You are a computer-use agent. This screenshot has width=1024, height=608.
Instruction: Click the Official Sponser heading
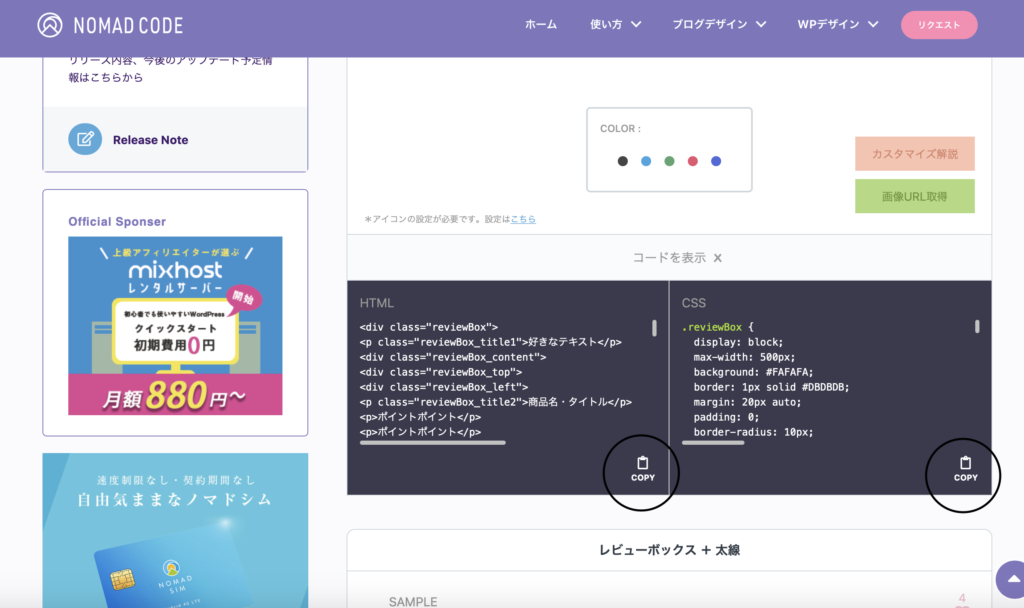(117, 221)
